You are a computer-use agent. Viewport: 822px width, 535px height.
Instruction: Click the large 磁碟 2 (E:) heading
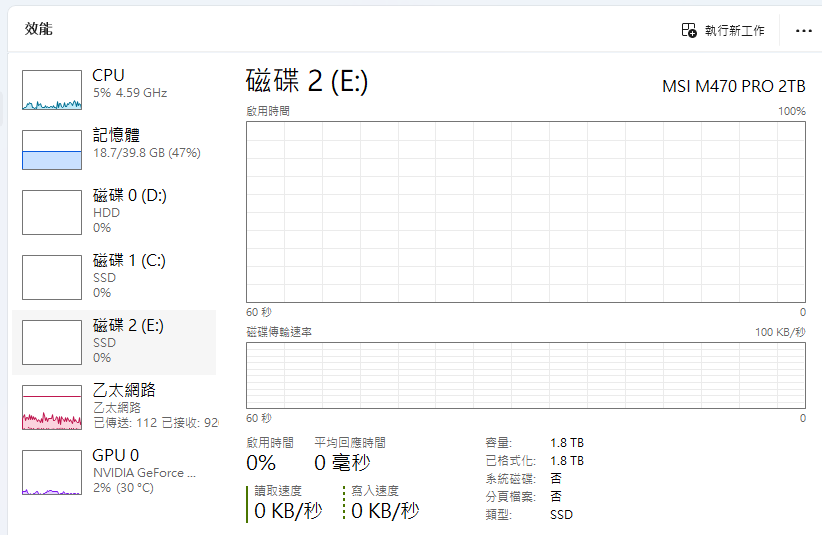click(x=307, y=82)
